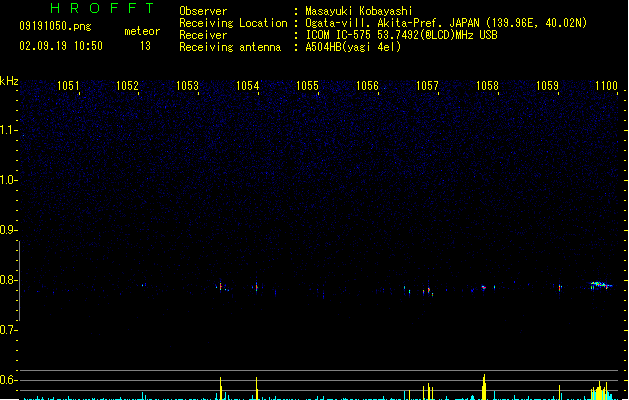The image size is (629, 400).
Task: Click the HROFFT title text
Action: [103, 8]
